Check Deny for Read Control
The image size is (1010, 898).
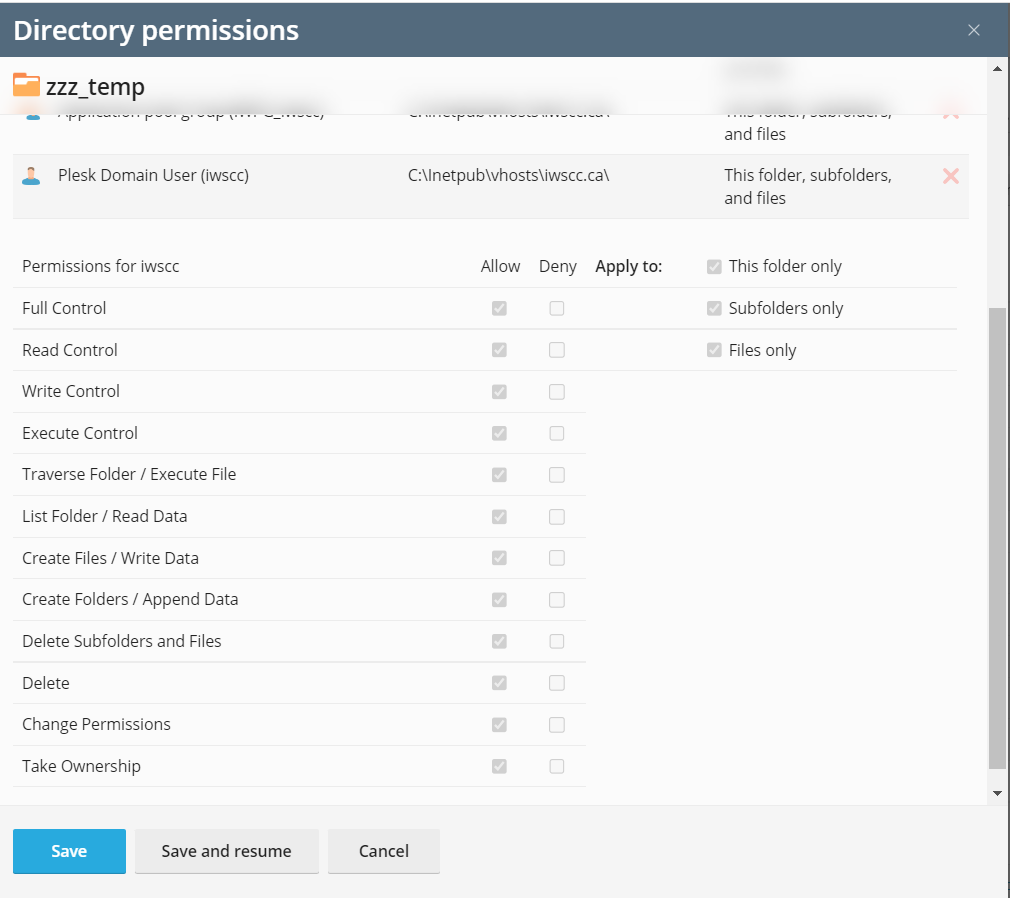coord(557,350)
